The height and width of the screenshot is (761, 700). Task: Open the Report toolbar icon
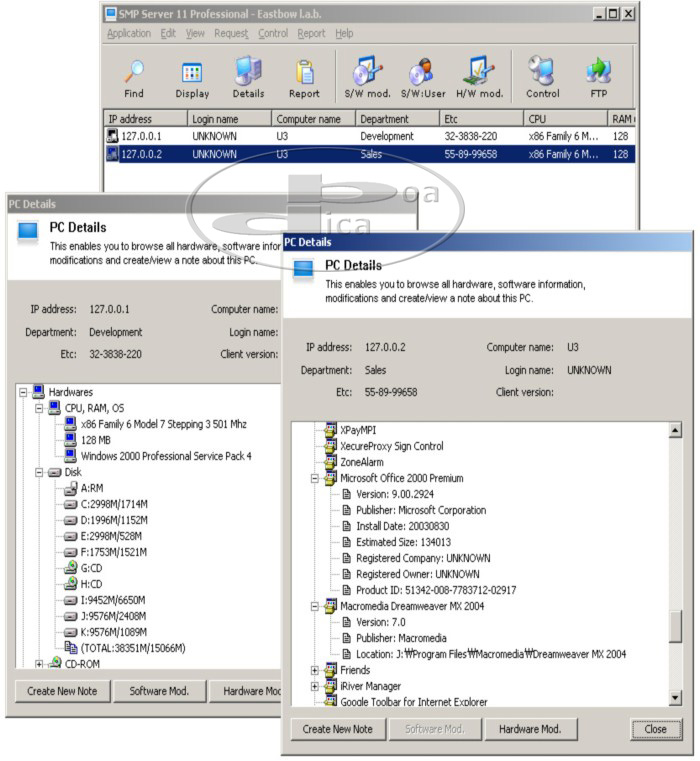(x=304, y=73)
